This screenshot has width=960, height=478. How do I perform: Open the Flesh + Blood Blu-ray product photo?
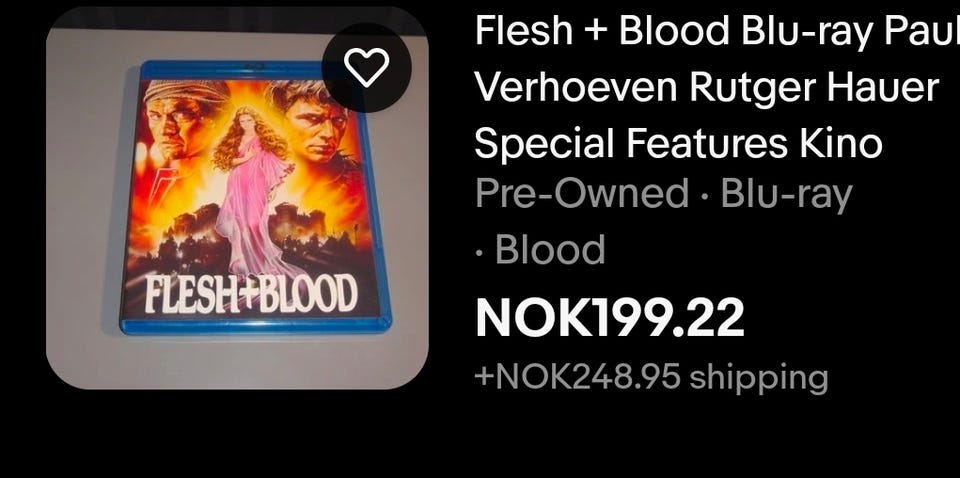(x=238, y=198)
